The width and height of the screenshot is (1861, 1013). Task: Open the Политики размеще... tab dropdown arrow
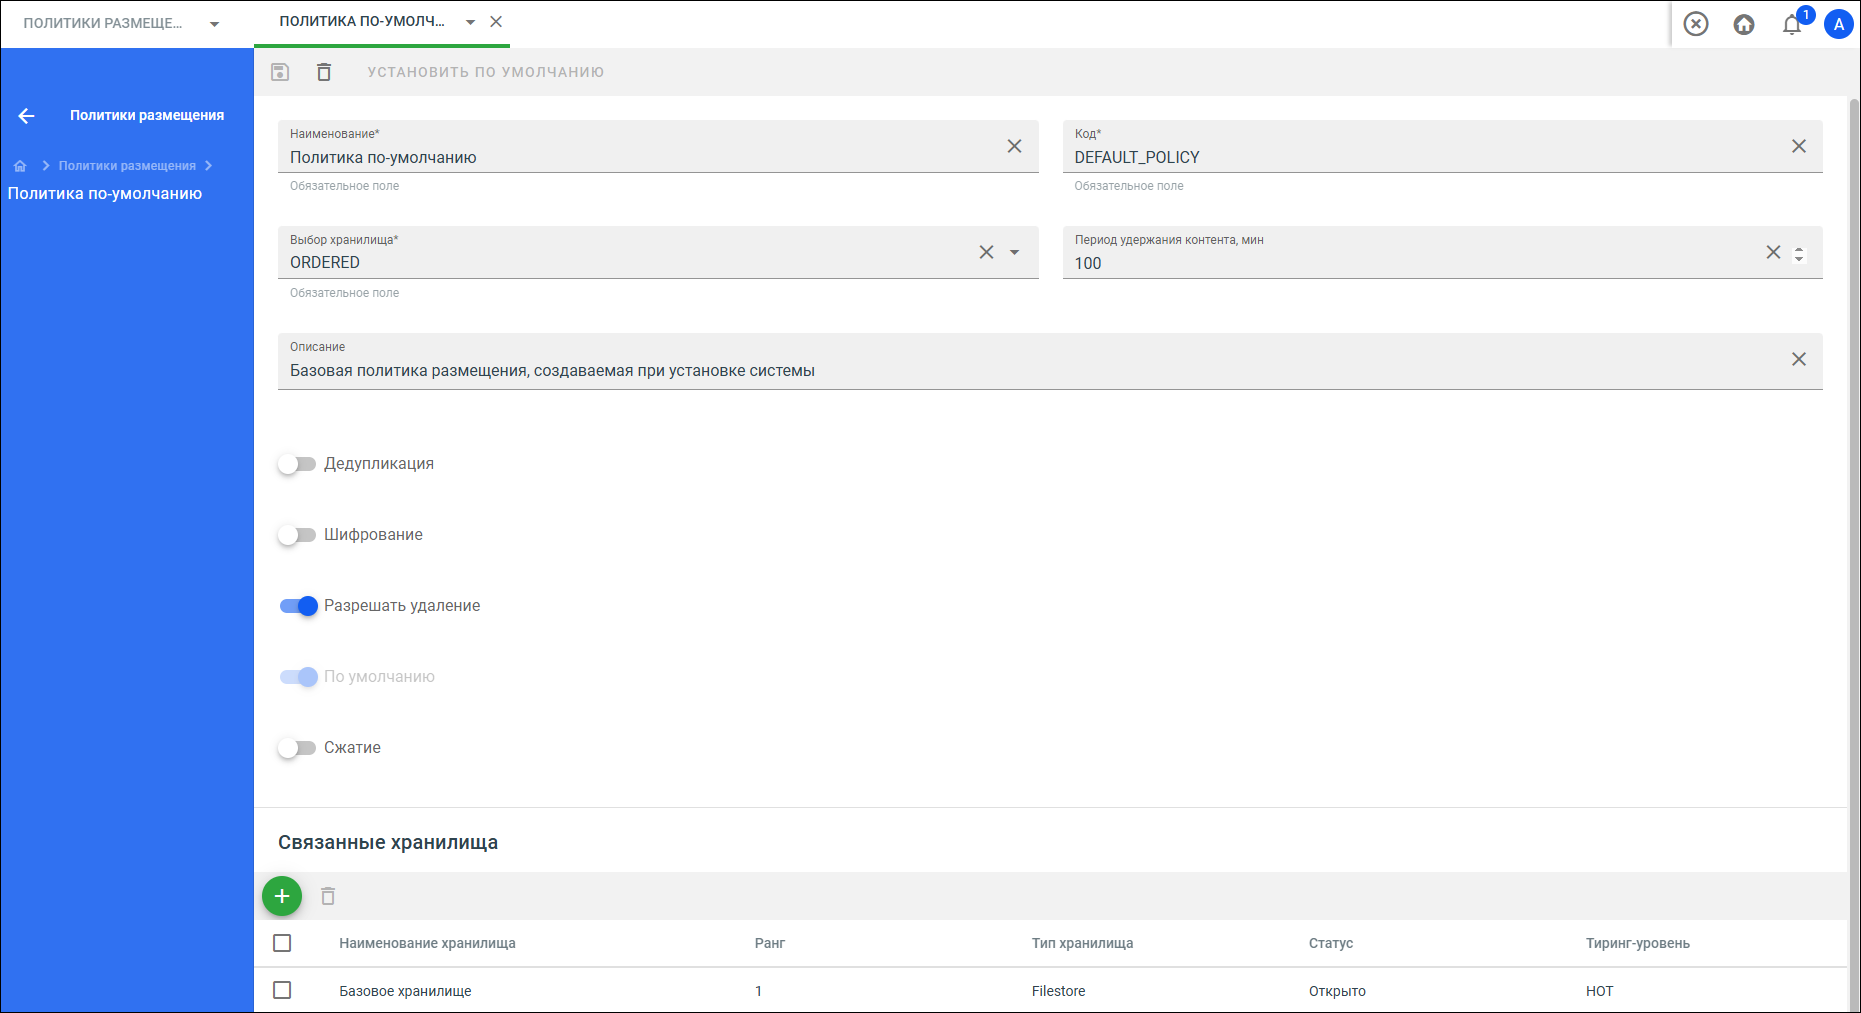pyautogui.click(x=214, y=24)
